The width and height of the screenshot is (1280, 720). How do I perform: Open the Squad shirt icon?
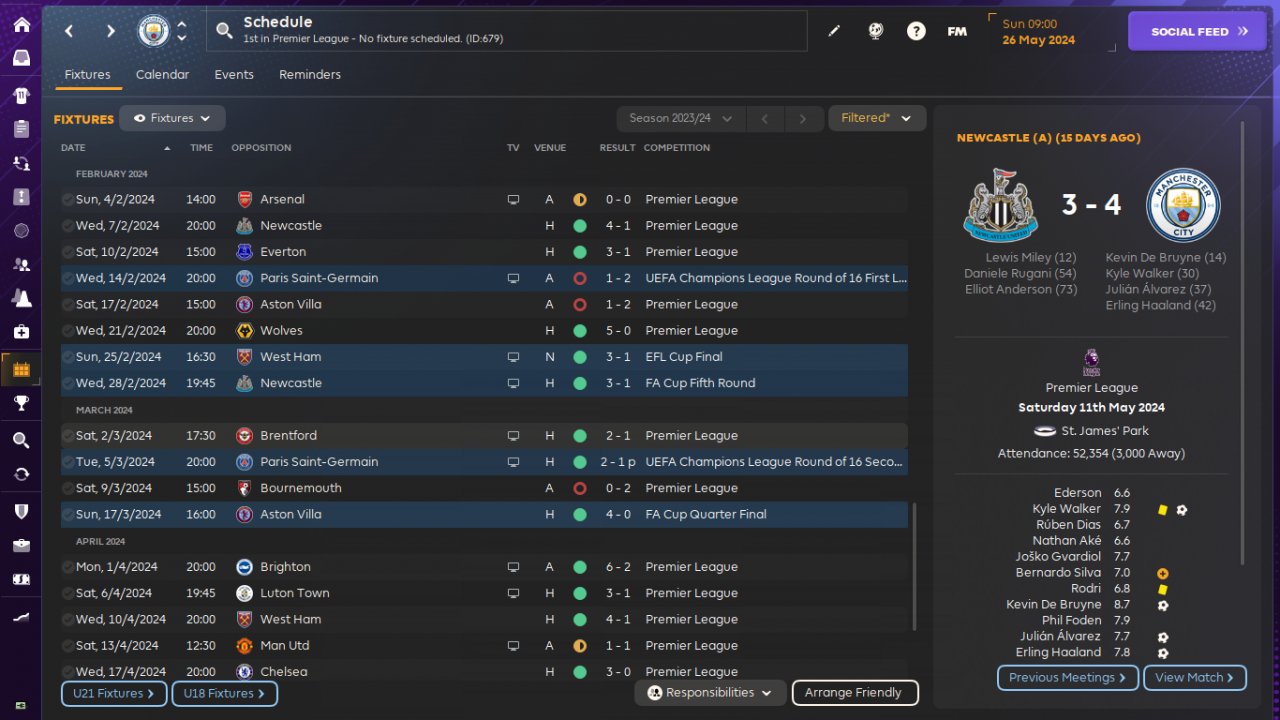(x=21, y=96)
